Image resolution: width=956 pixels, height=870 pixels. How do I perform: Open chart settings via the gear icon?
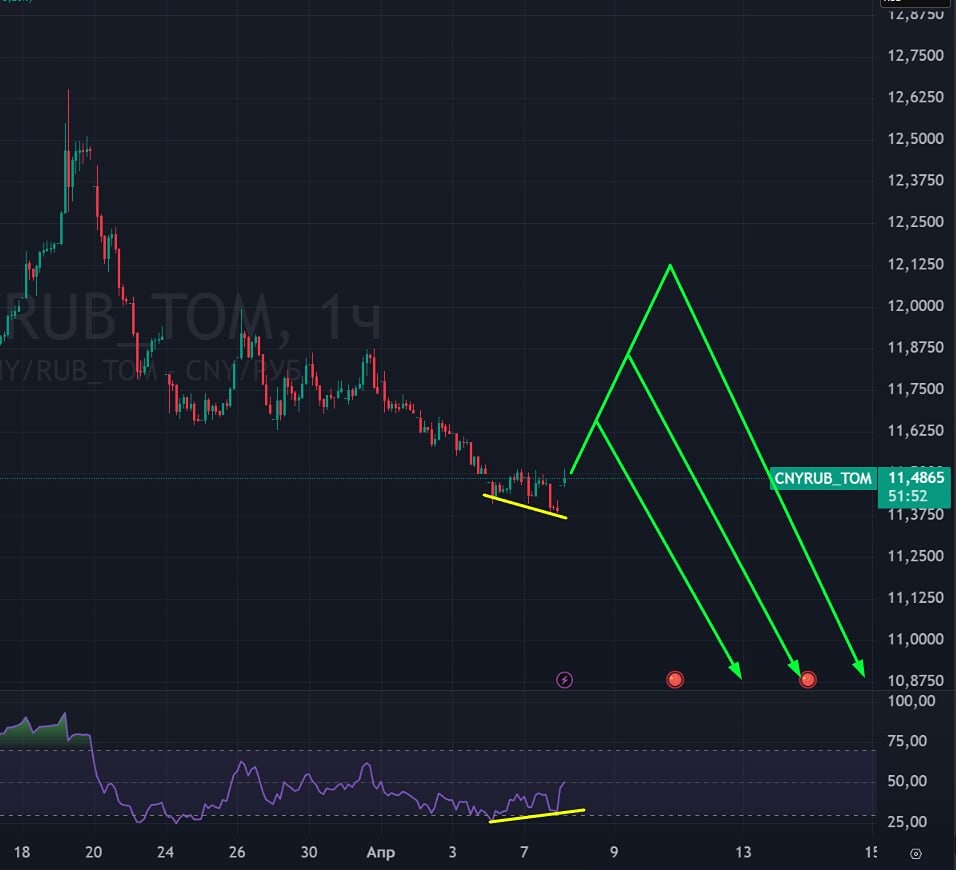[x=917, y=855]
